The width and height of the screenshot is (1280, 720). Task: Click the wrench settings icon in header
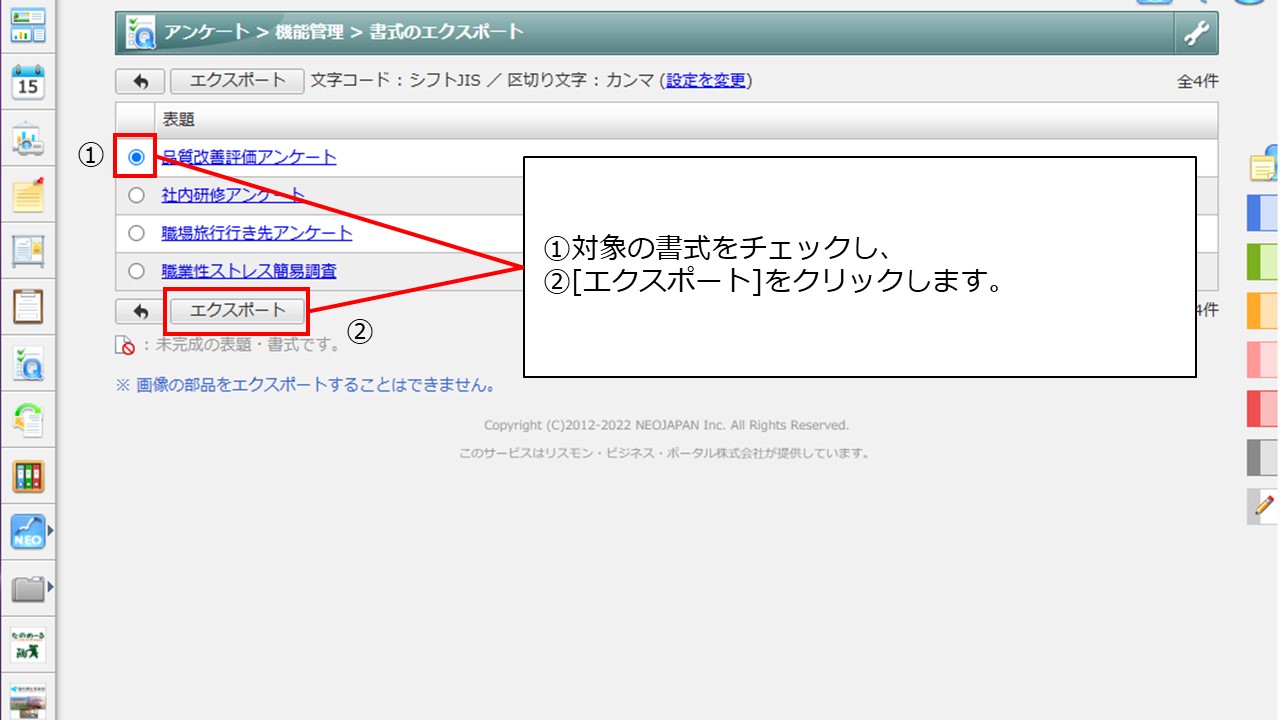point(1196,33)
